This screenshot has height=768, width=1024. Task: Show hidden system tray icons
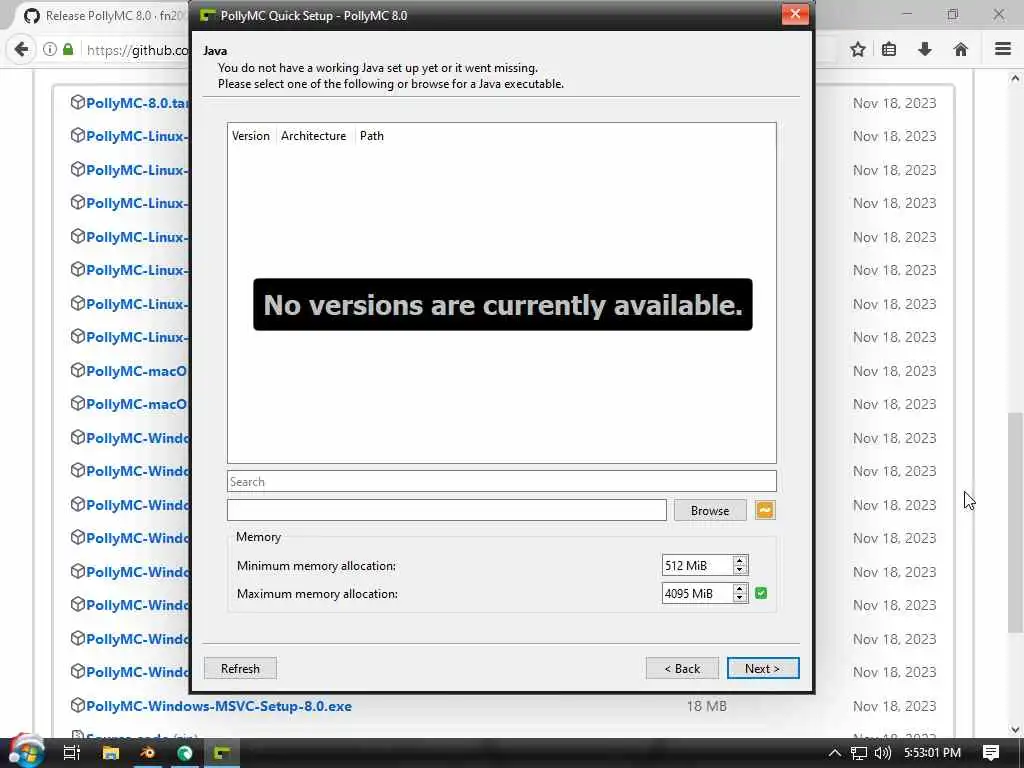pyautogui.click(x=835, y=753)
